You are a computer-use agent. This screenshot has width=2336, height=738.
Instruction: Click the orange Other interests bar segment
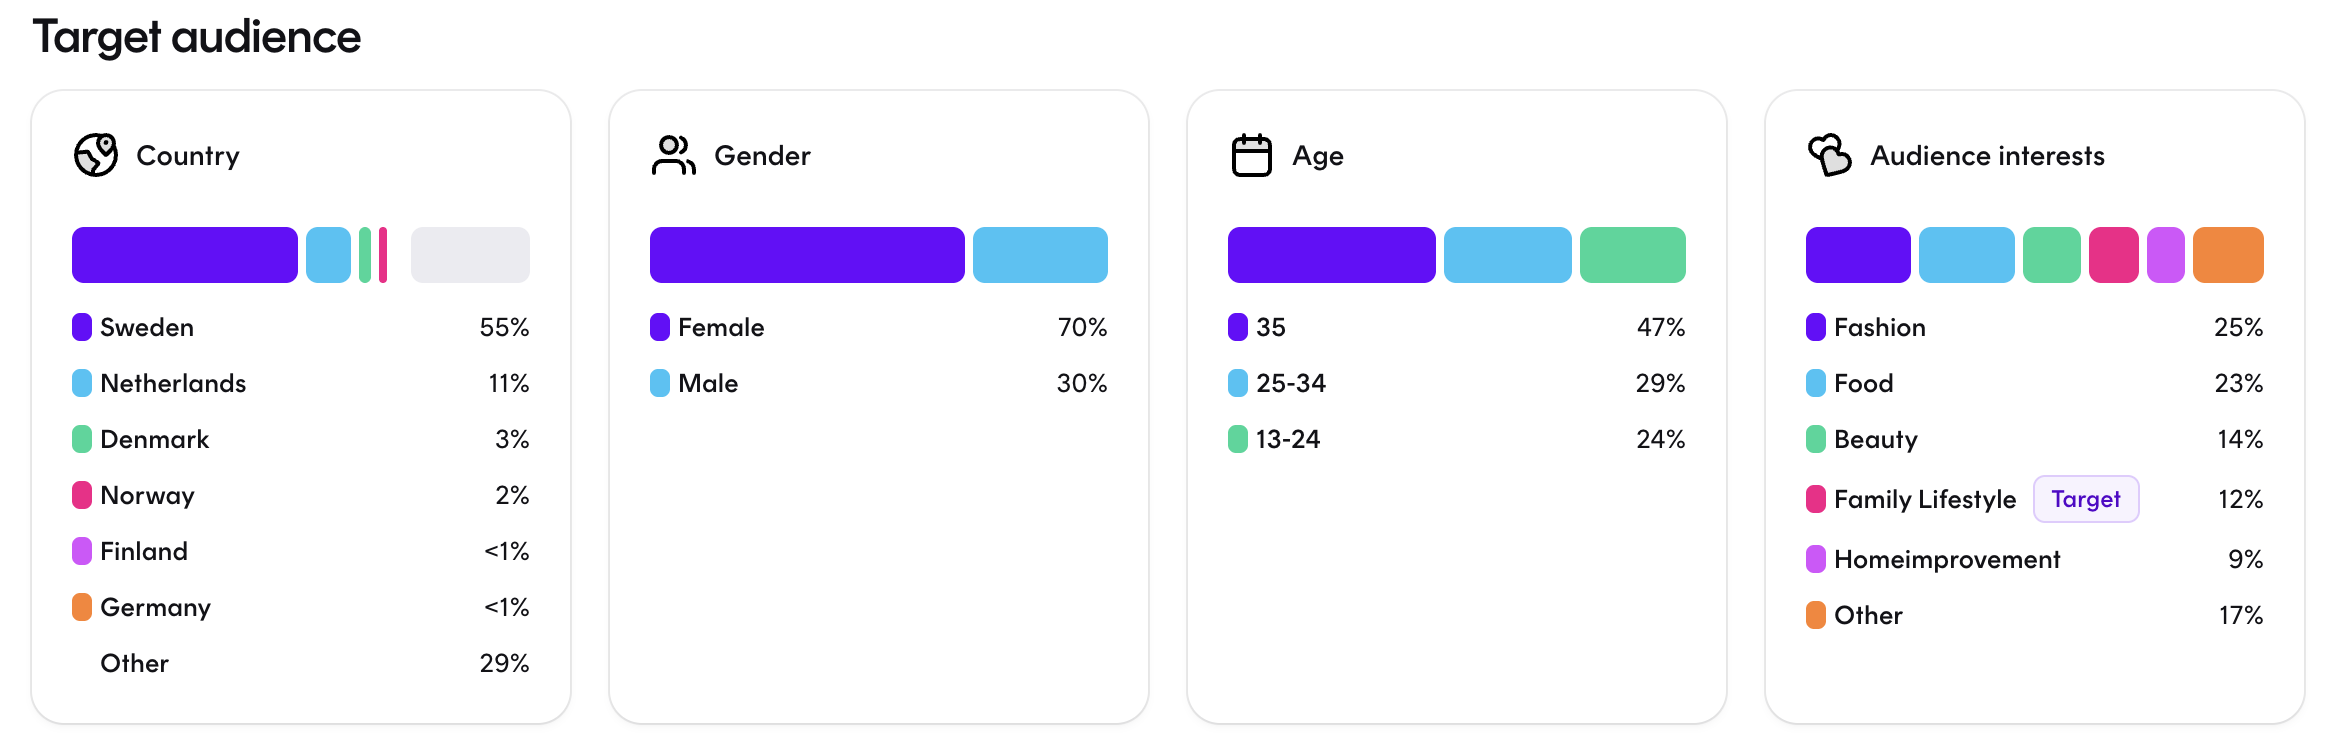(x=2227, y=255)
